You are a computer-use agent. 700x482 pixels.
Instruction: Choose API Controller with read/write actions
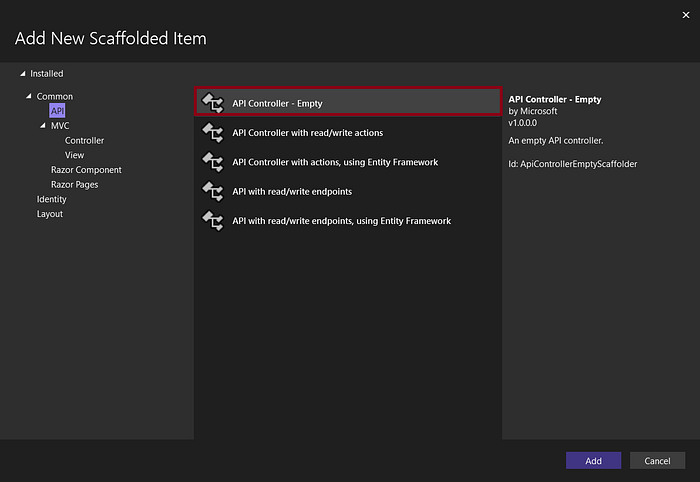[307, 132]
